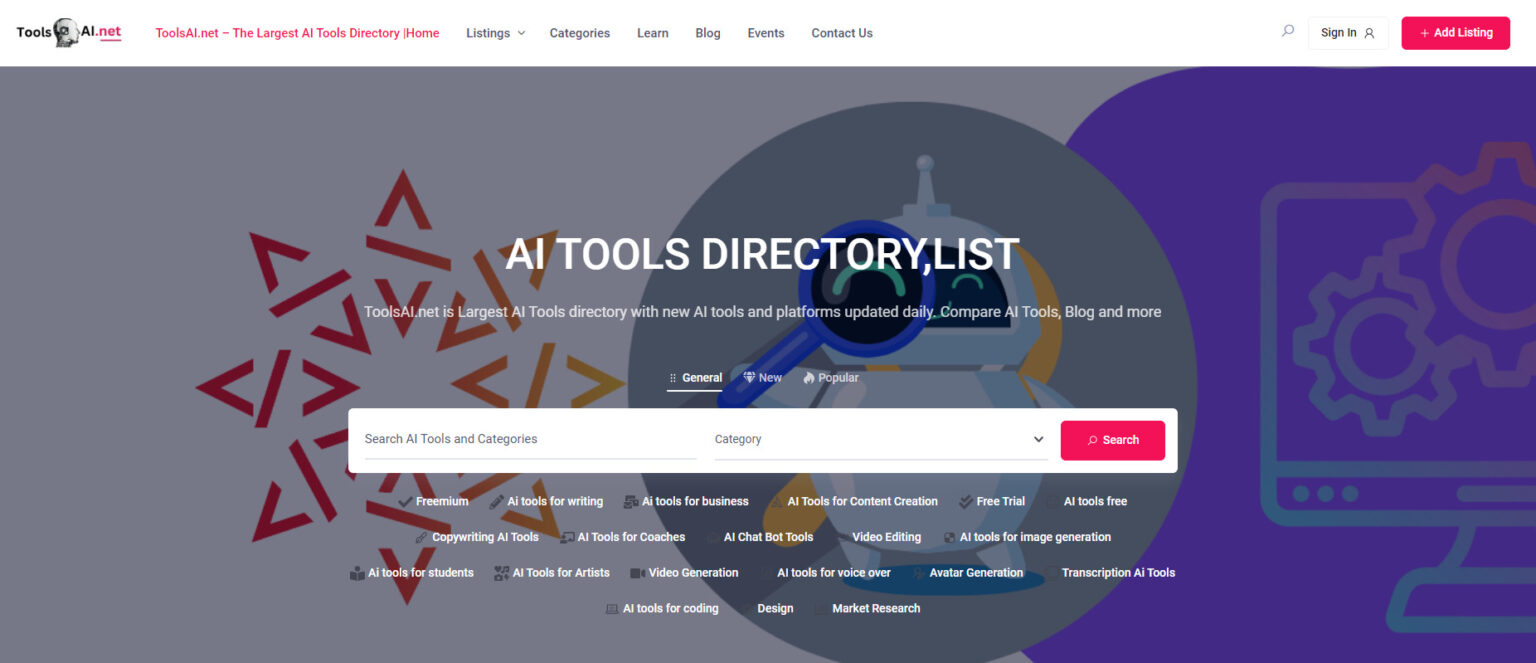Click the AI tools for coding laptop icon
The height and width of the screenshot is (663, 1536).
point(611,609)
